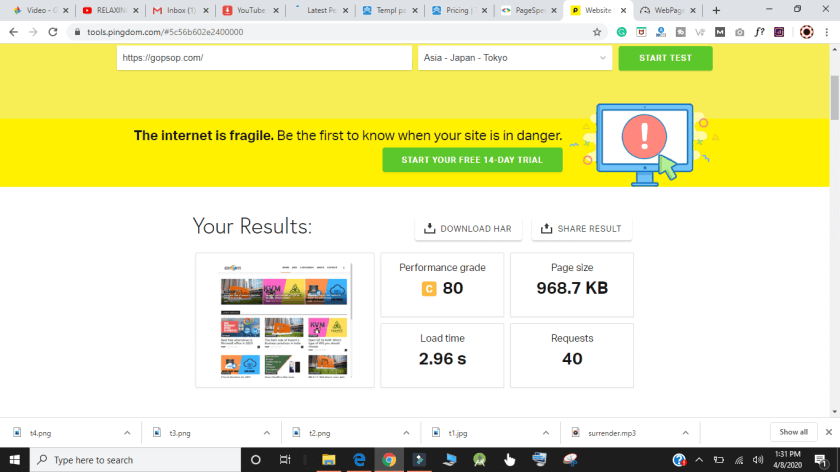Open File Explorer from the taskbar
840x472 pixels.
328,460
